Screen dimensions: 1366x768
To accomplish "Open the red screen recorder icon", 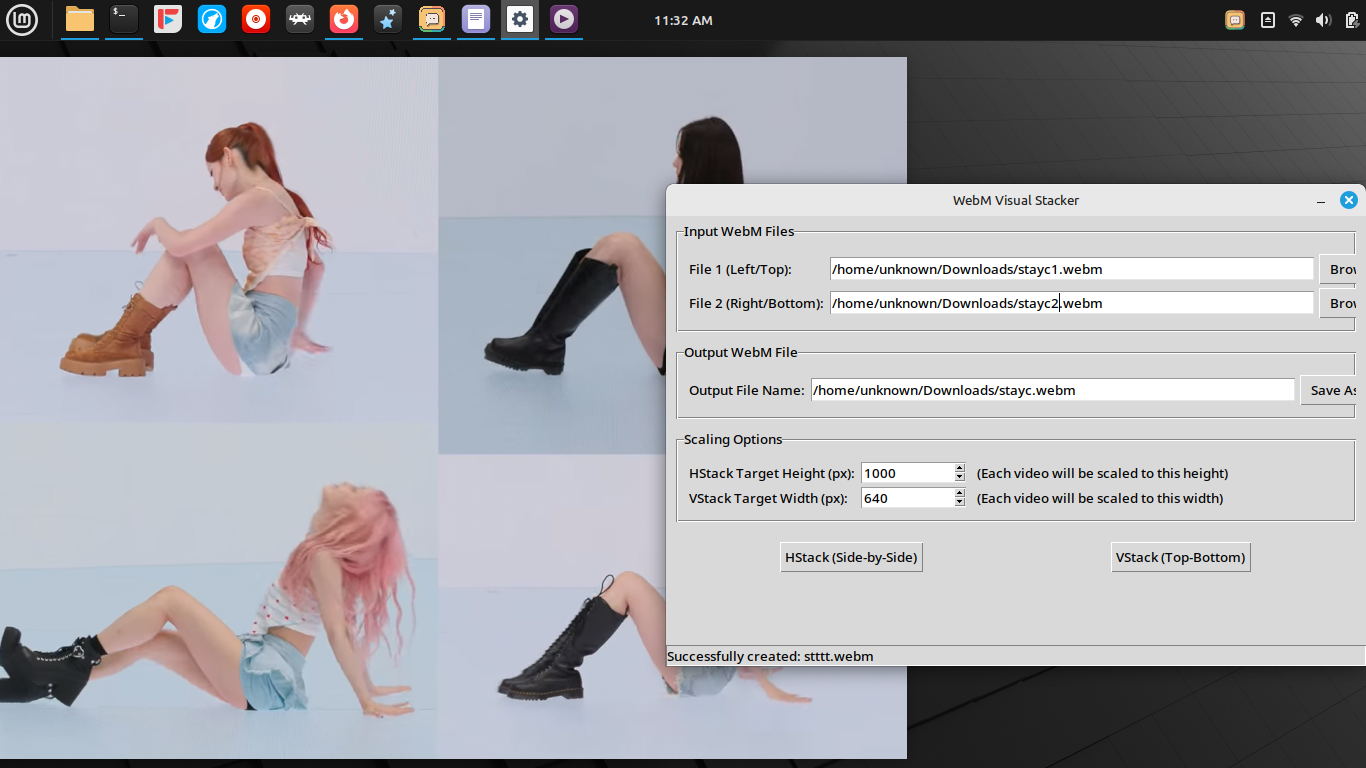I will [x=256, y=19].
